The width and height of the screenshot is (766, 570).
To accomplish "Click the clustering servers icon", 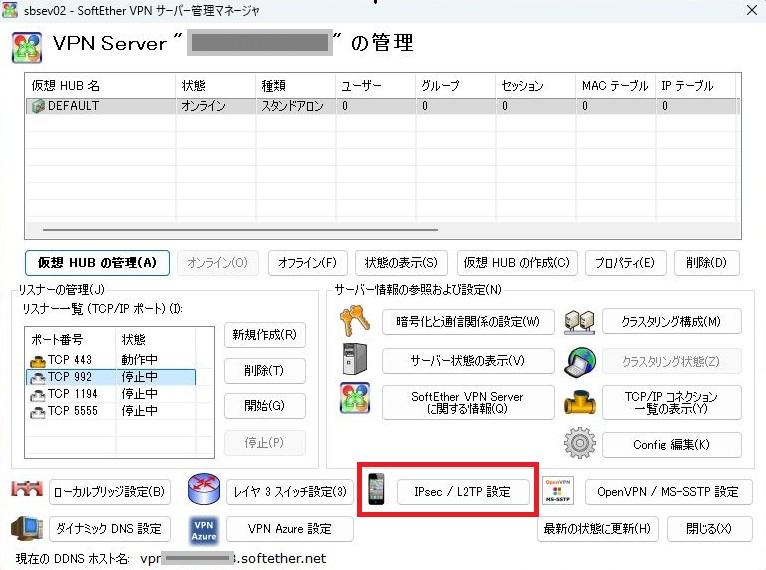I will (x=579, y=322).
